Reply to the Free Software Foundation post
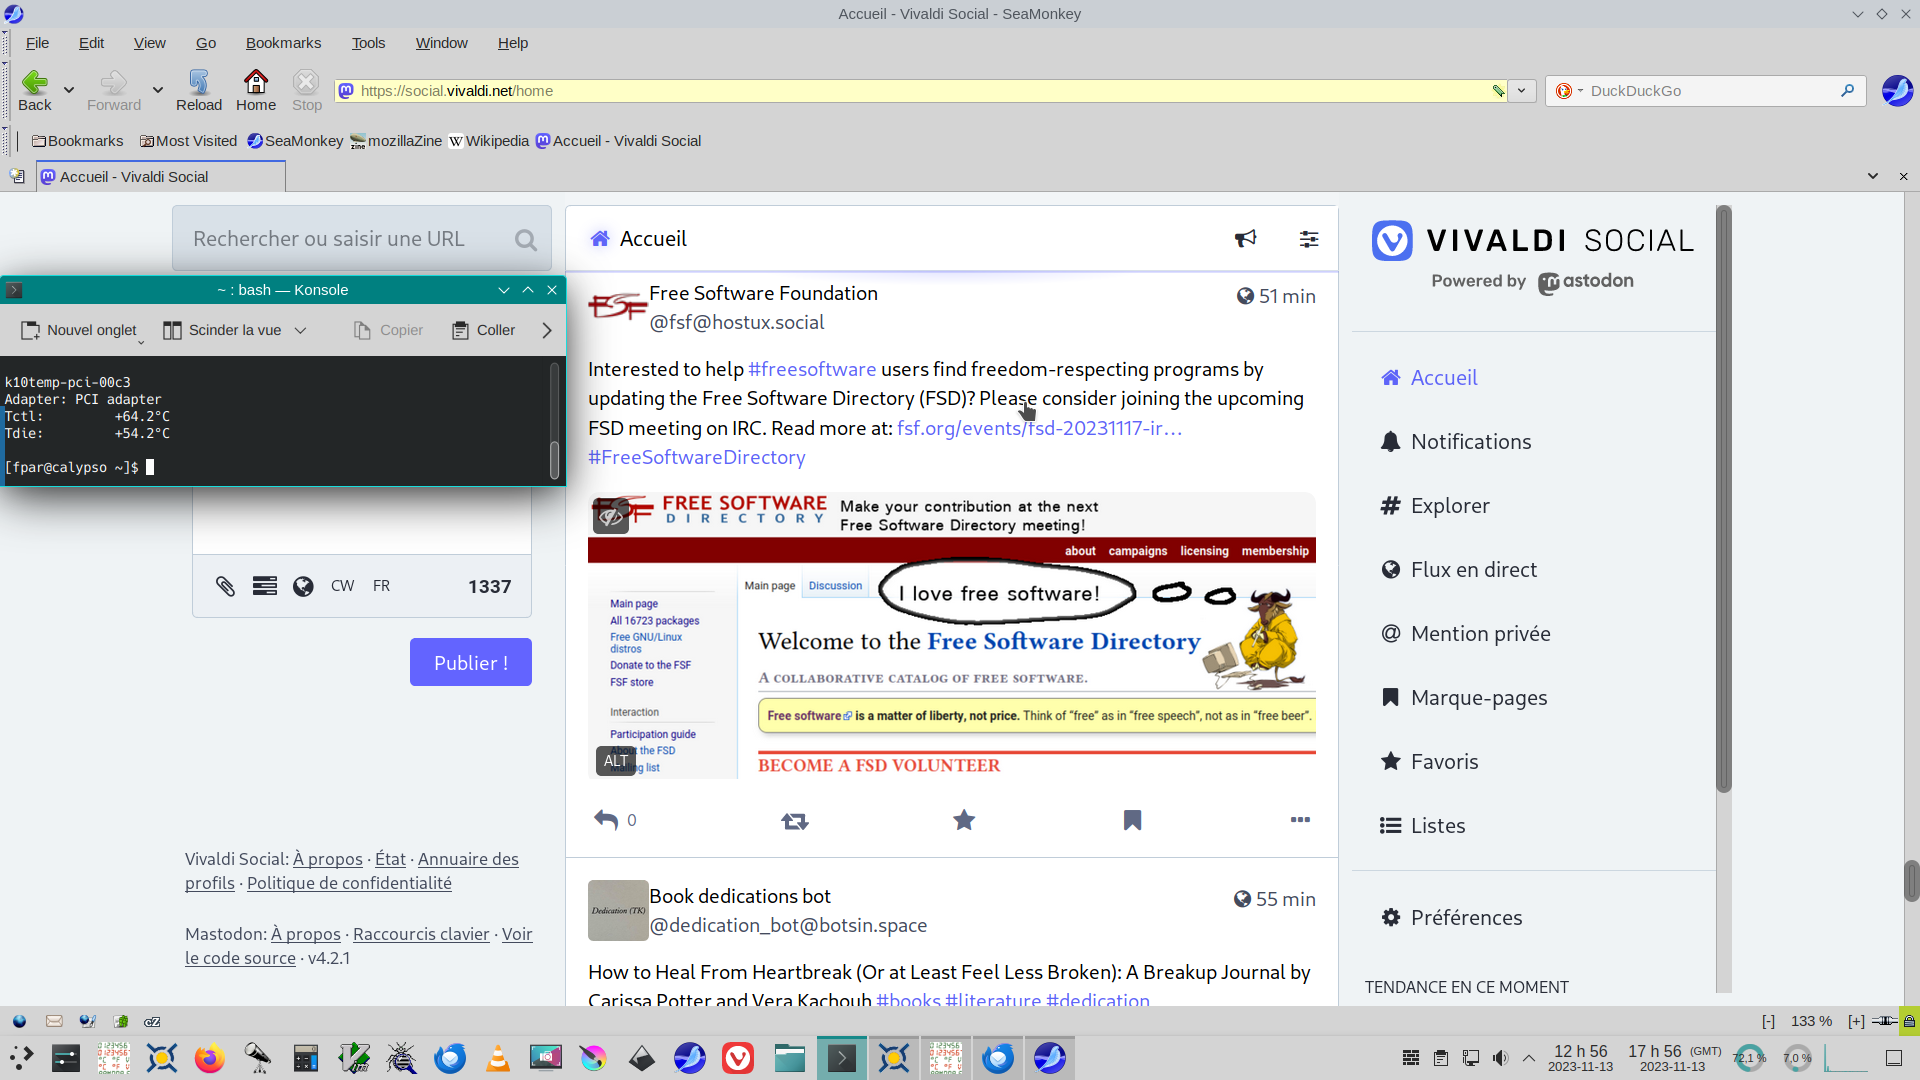1920x1080 pixels. tap(606, 821)
